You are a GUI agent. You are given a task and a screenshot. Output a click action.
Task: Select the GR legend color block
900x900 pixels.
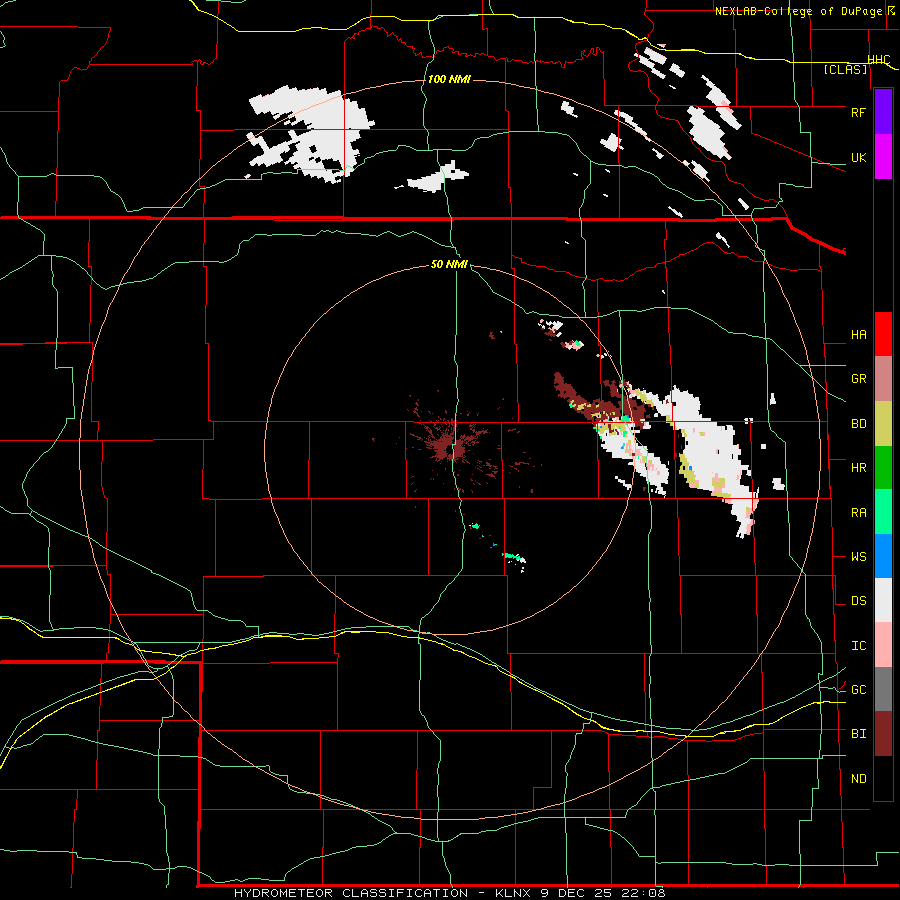(x=883, y=379)
